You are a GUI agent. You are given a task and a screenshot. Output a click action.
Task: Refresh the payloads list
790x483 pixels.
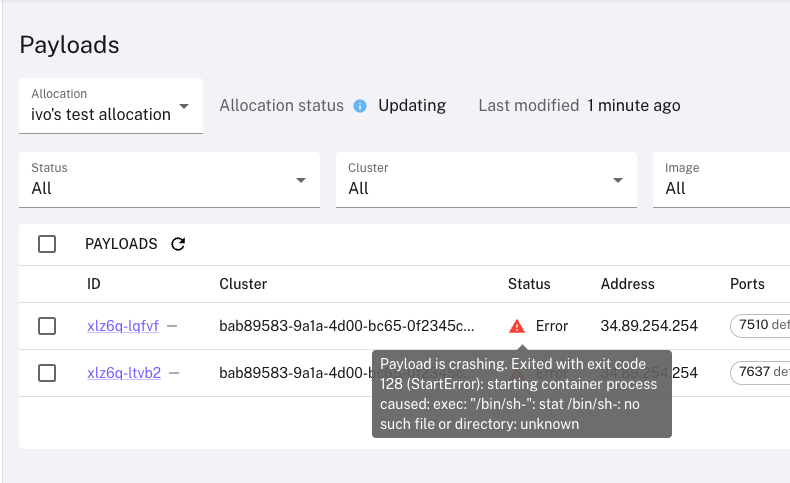click(178, 244)
